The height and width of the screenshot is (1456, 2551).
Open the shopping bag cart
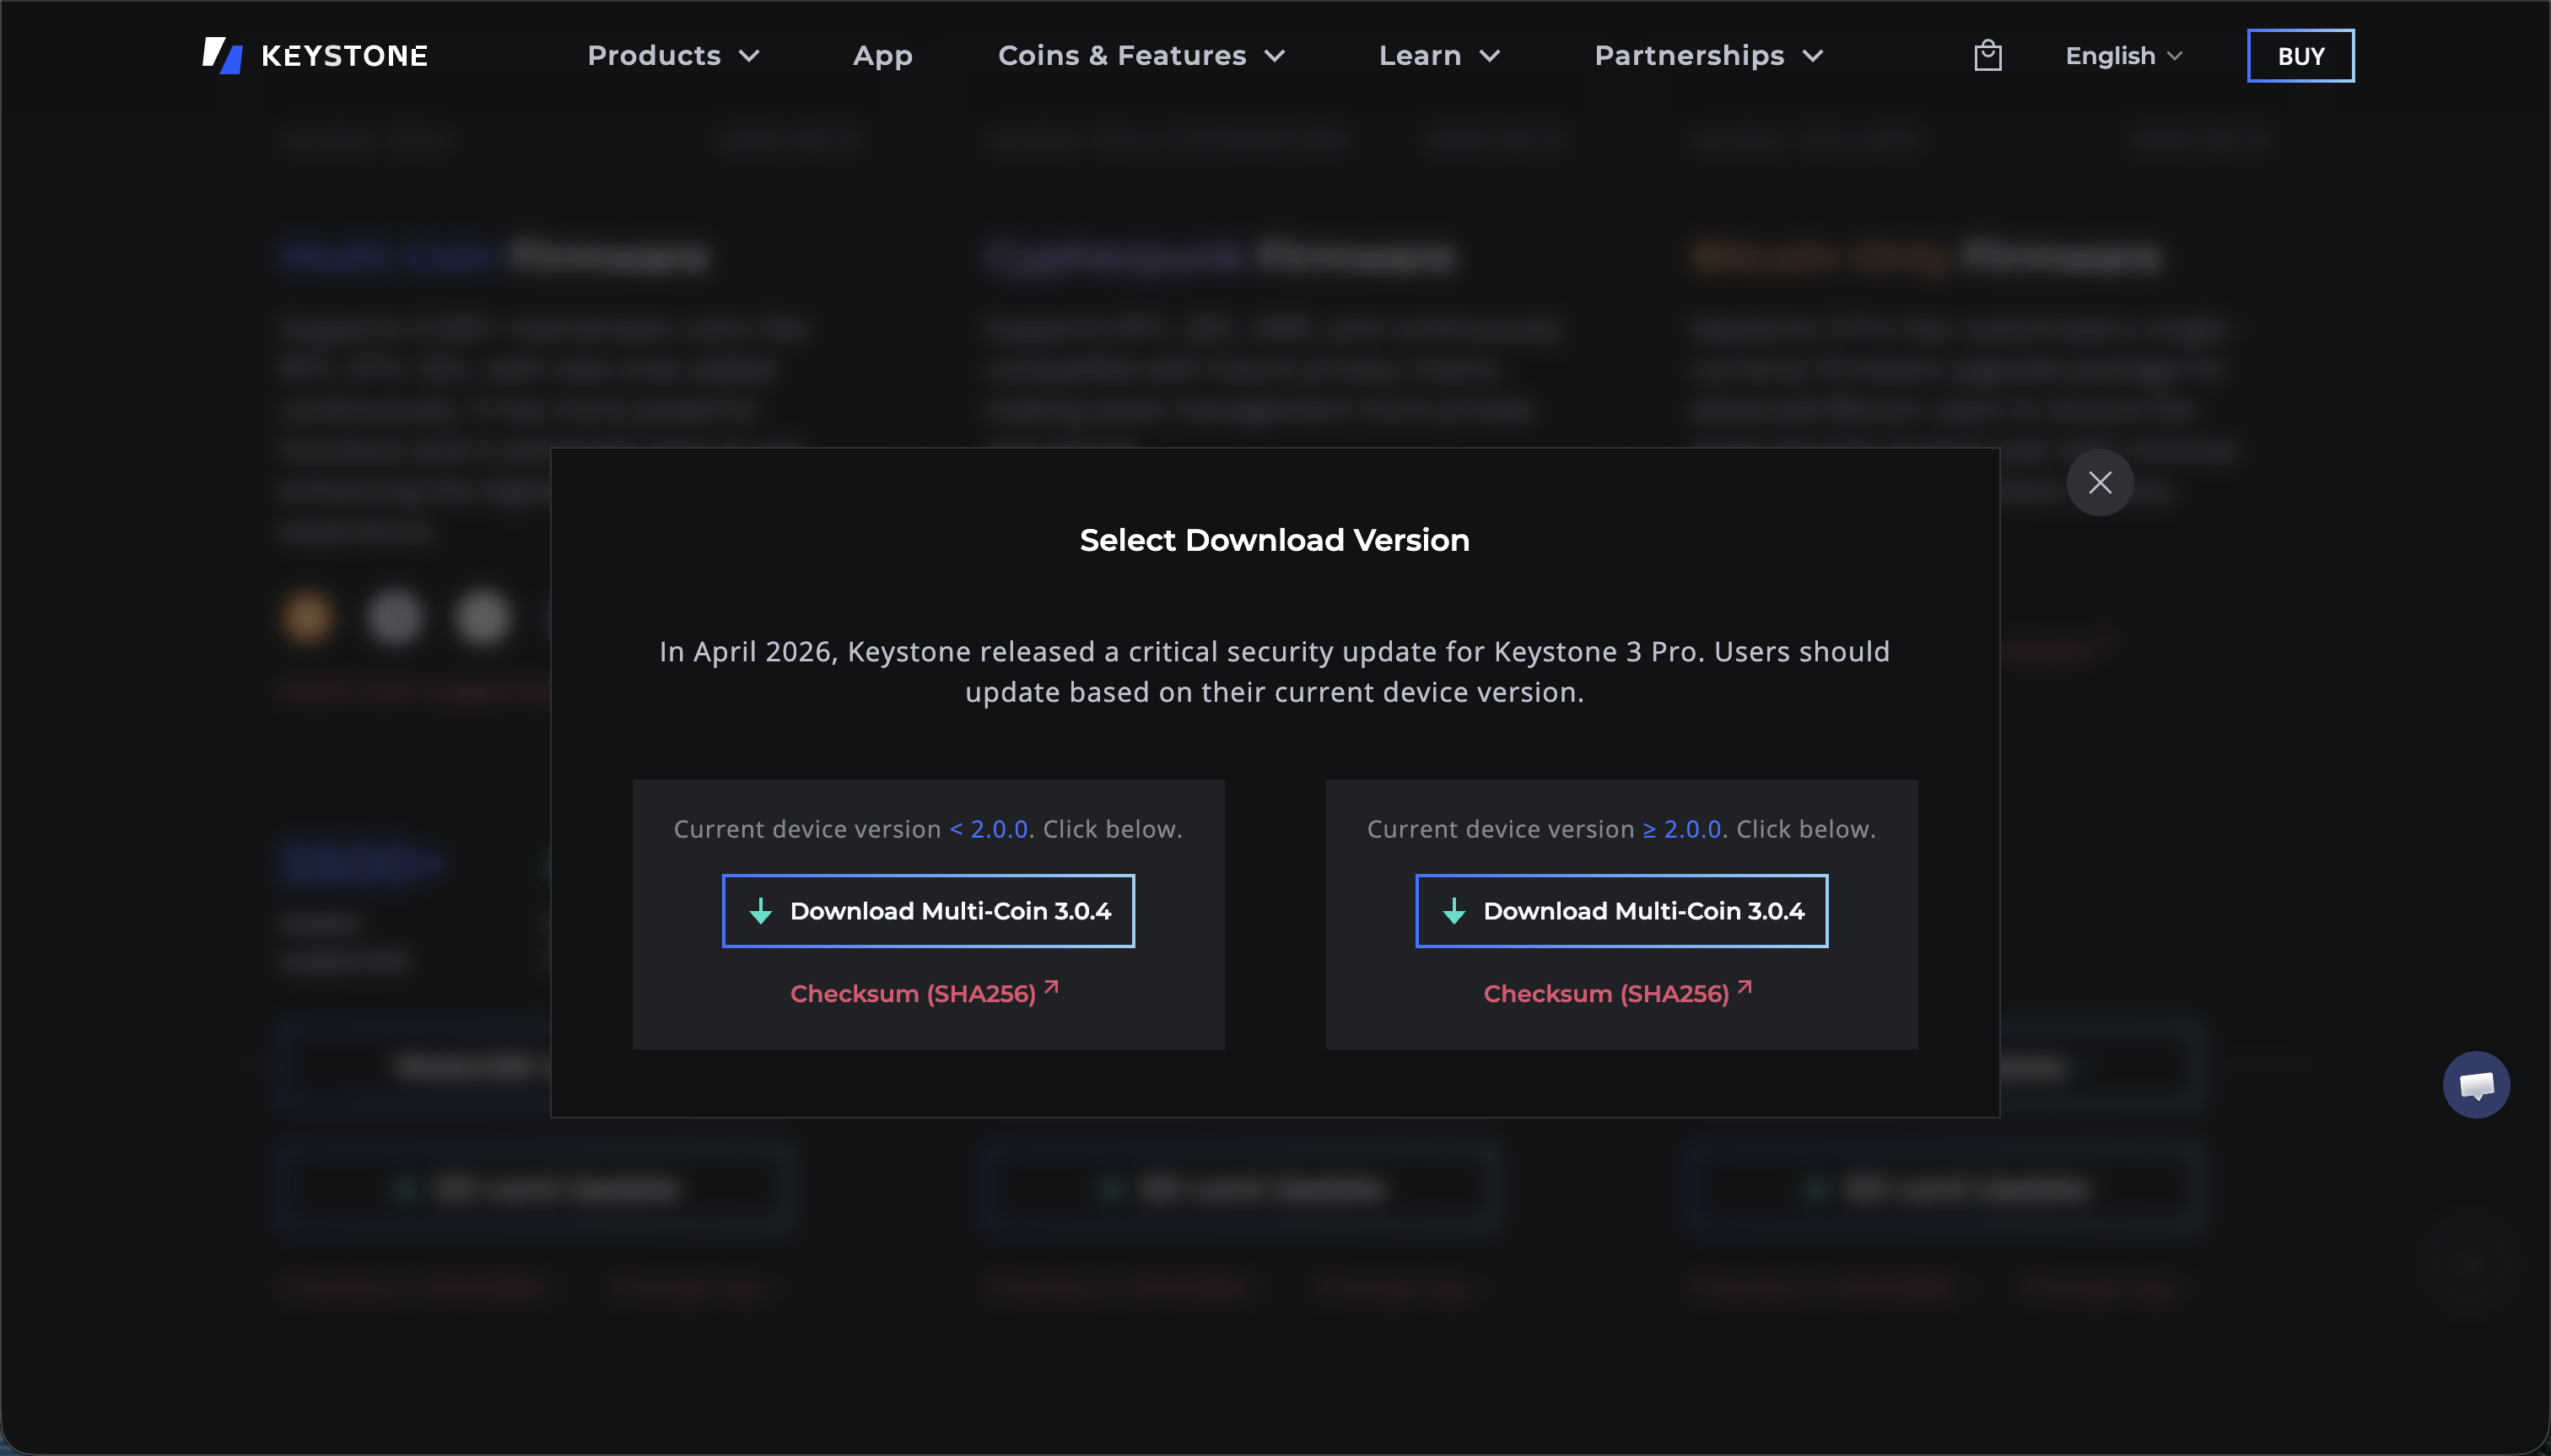1988,55
